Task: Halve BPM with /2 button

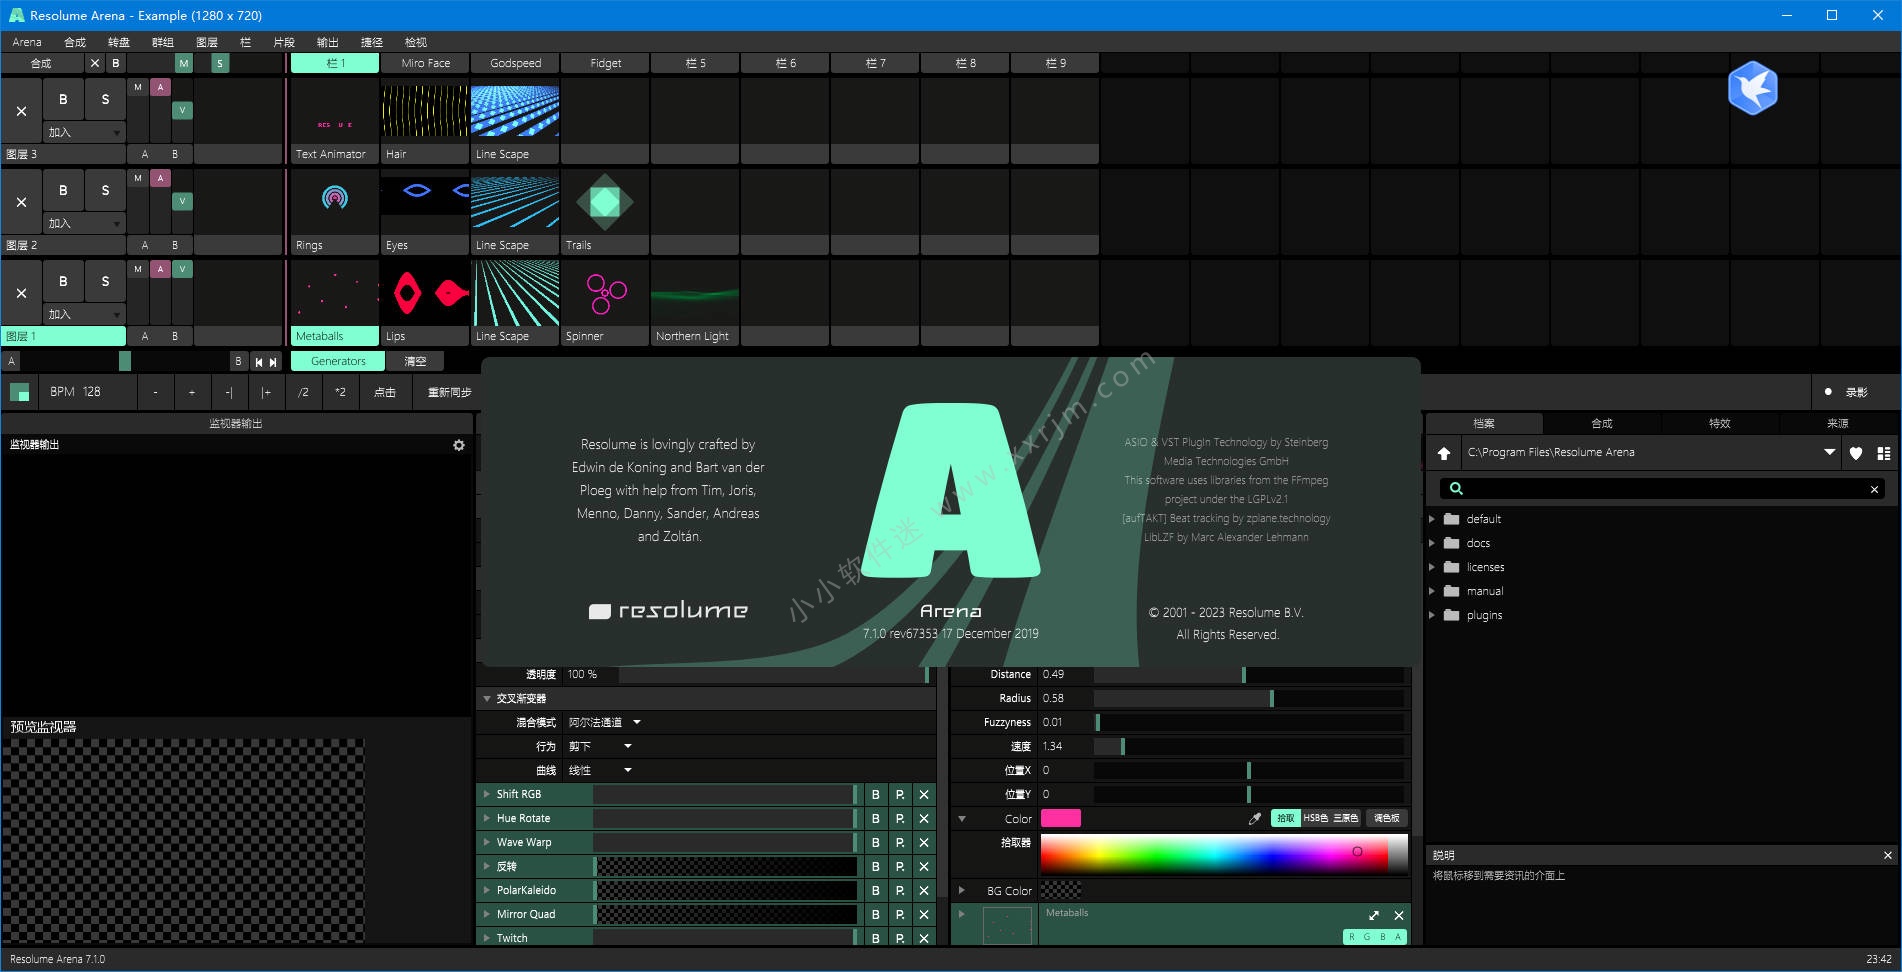Action: tap(303, 392)
